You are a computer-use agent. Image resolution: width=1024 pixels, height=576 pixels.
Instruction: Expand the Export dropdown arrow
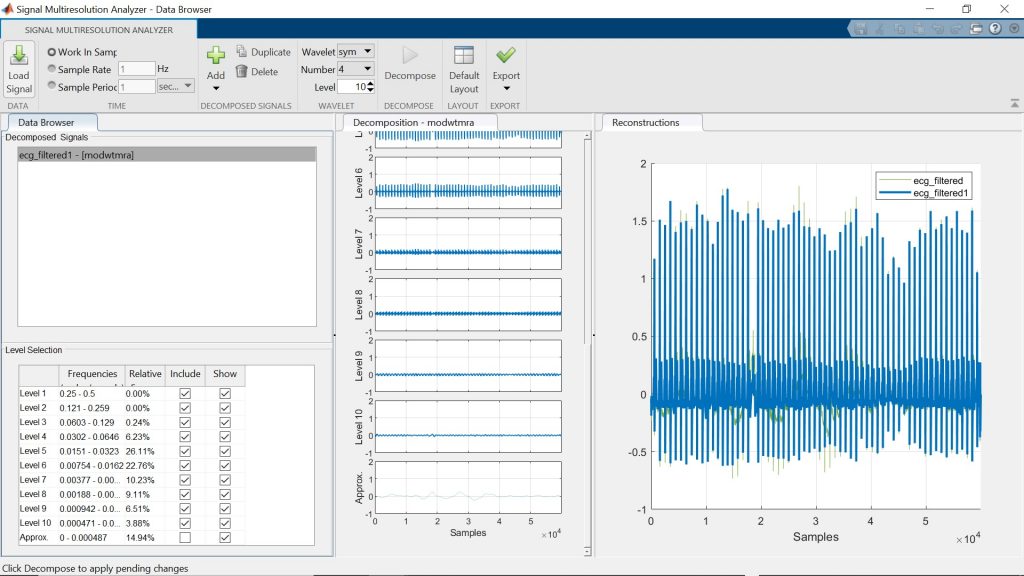click(506, 89)
